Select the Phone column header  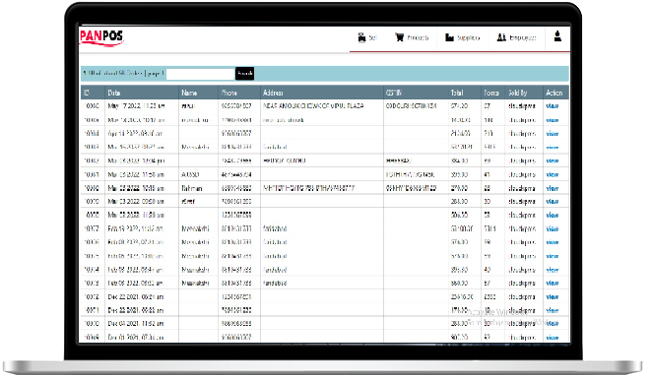click(229, 93)
